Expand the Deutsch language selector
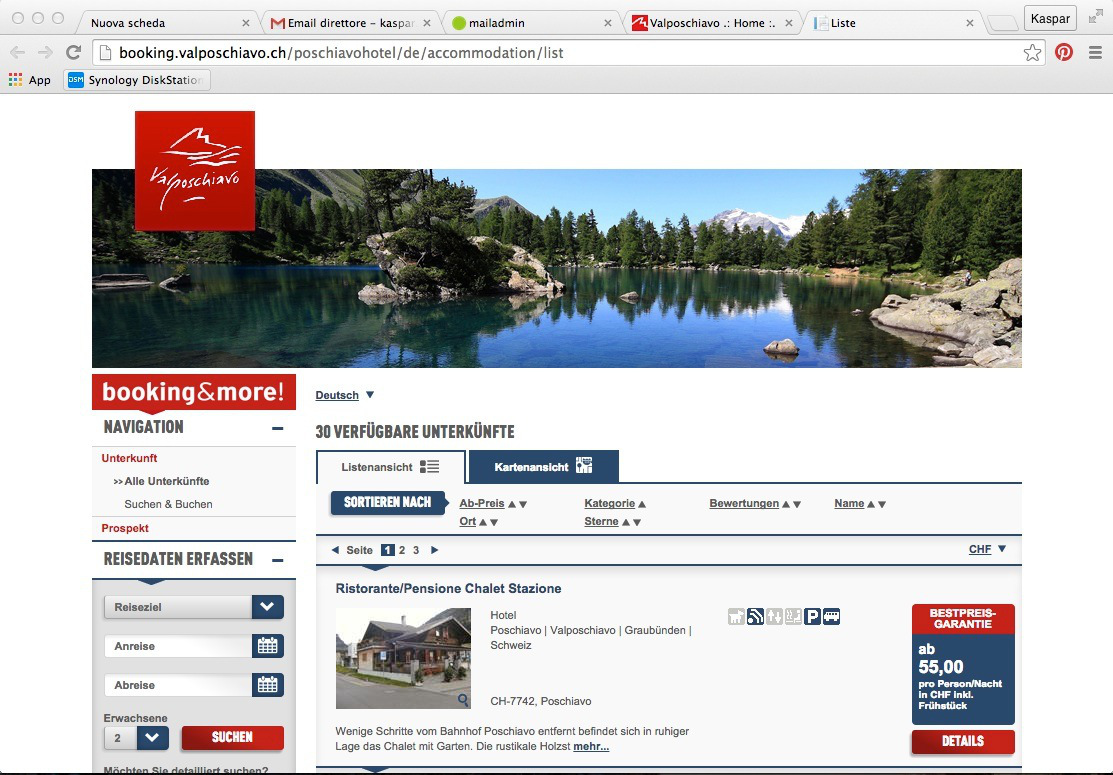This screenshot has width=1113, height=775. (345, 395)
